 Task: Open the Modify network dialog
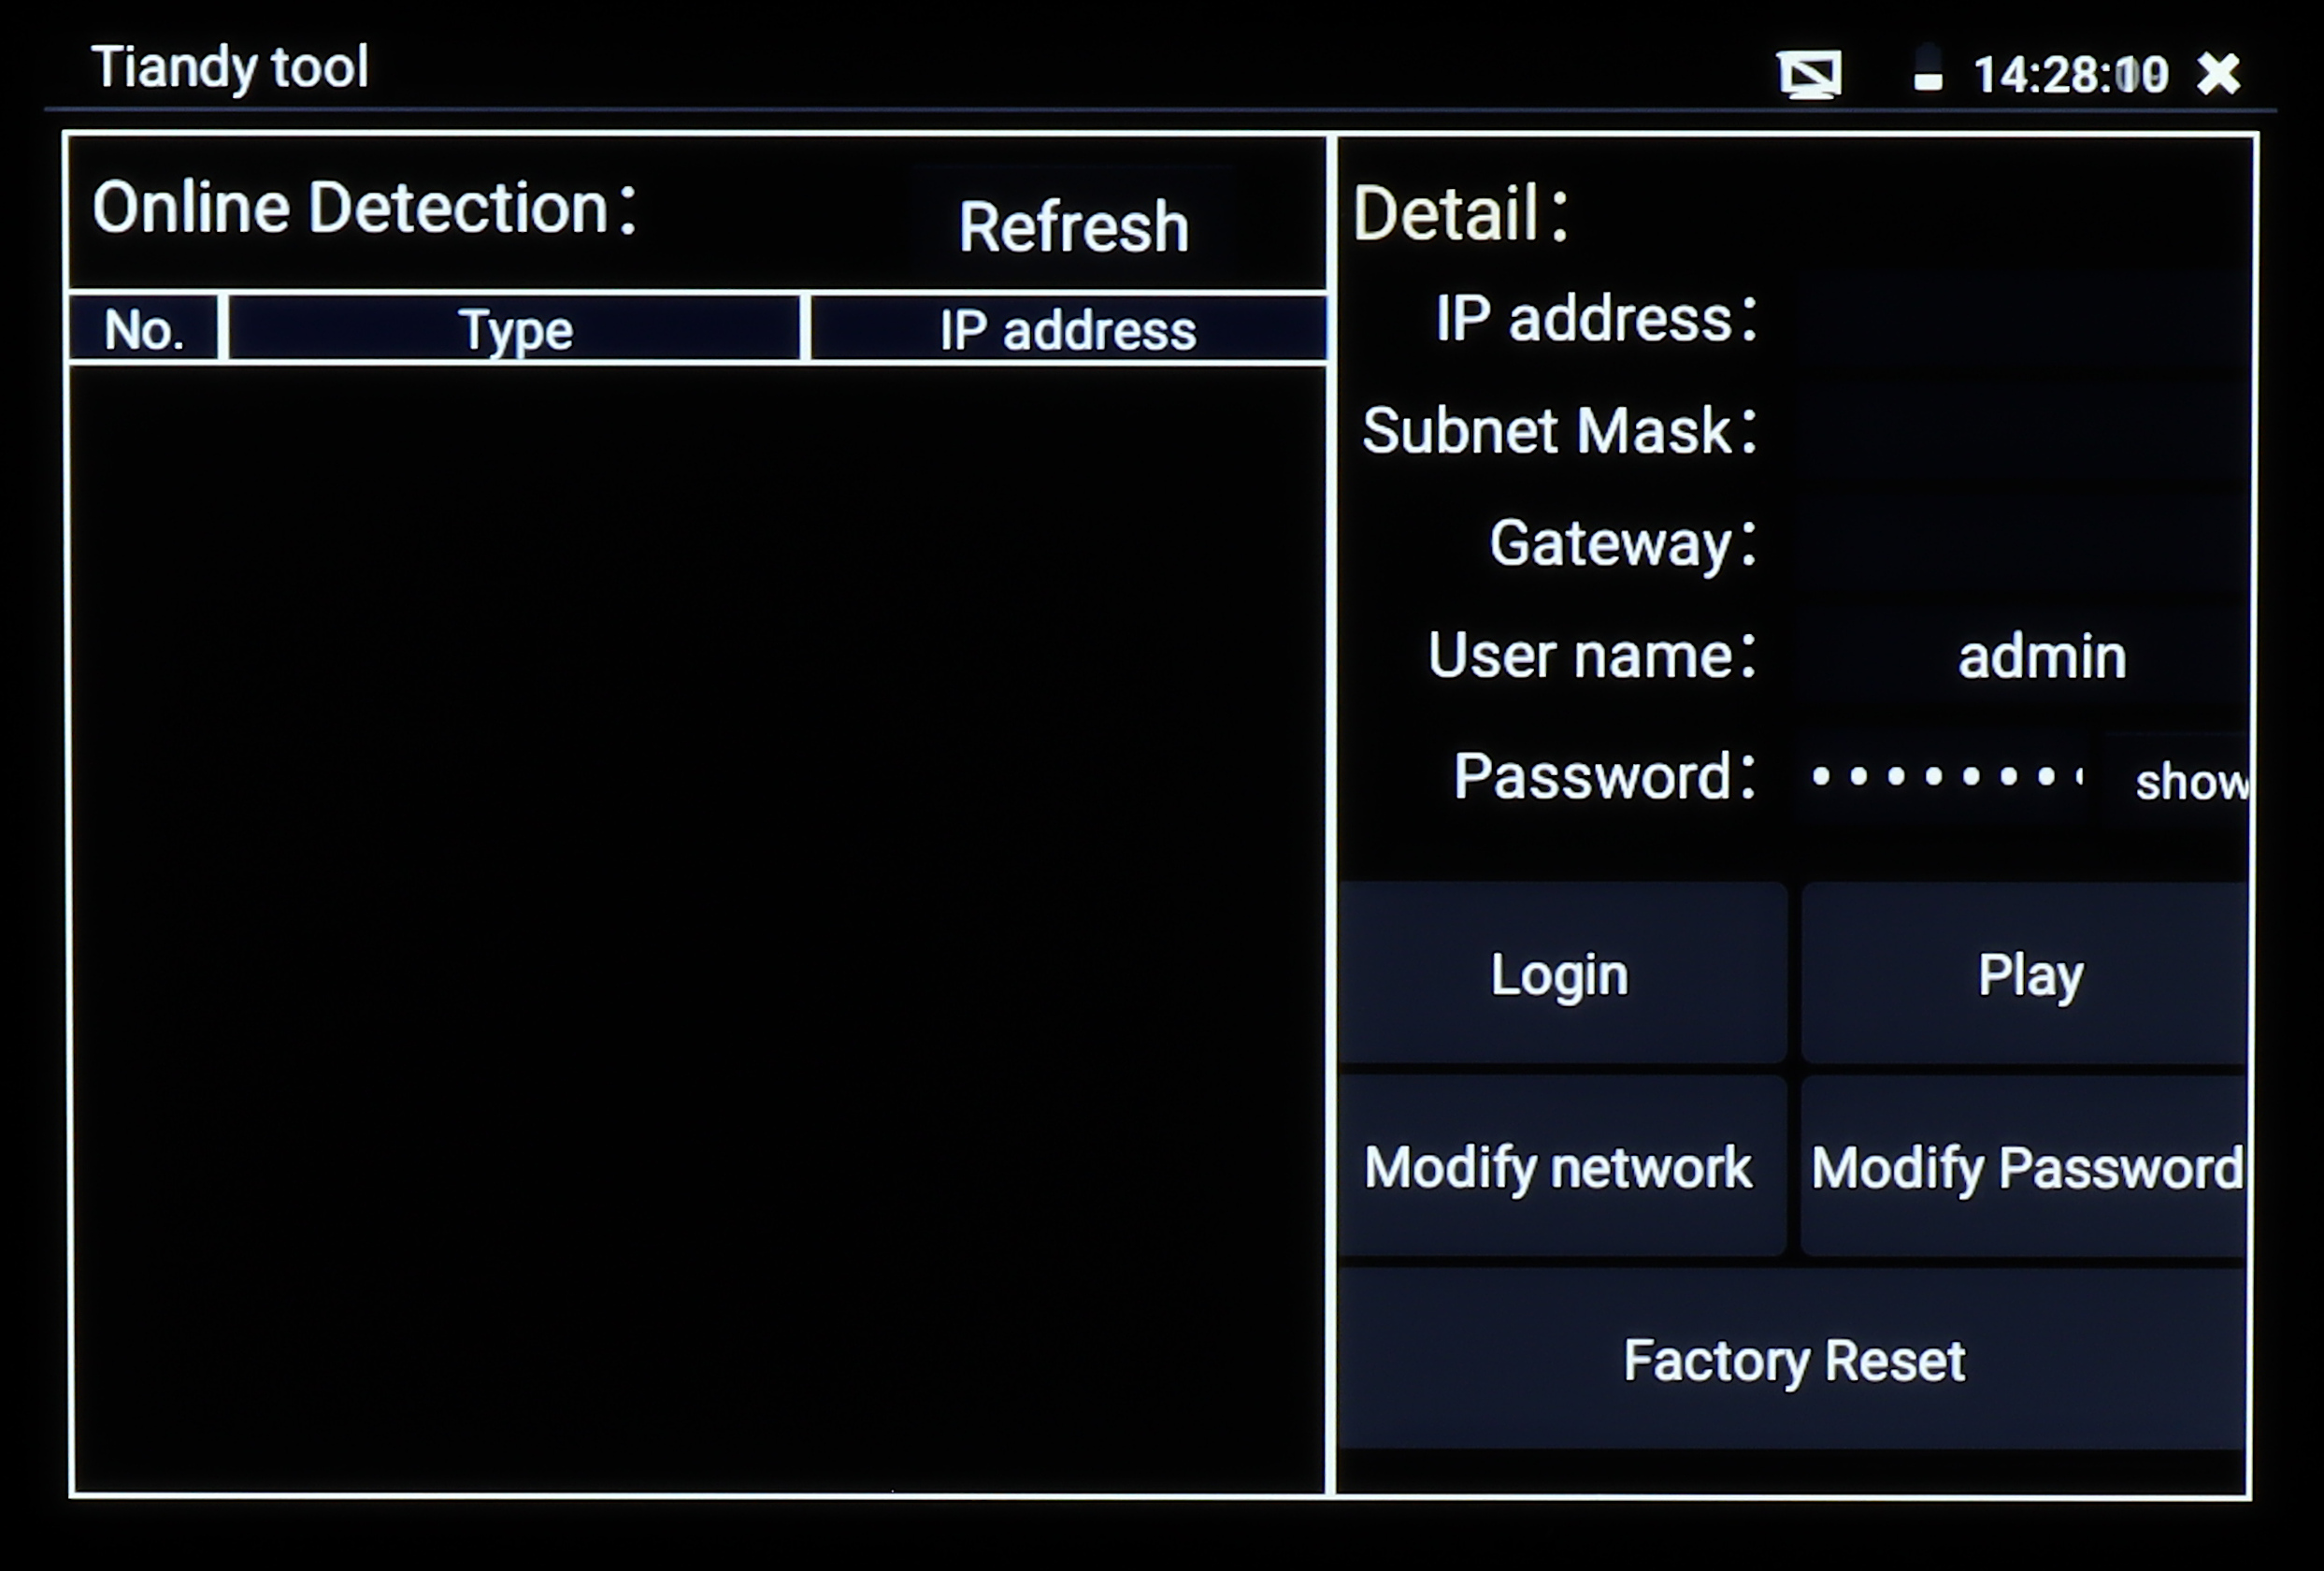(x=1561, y=1166)
